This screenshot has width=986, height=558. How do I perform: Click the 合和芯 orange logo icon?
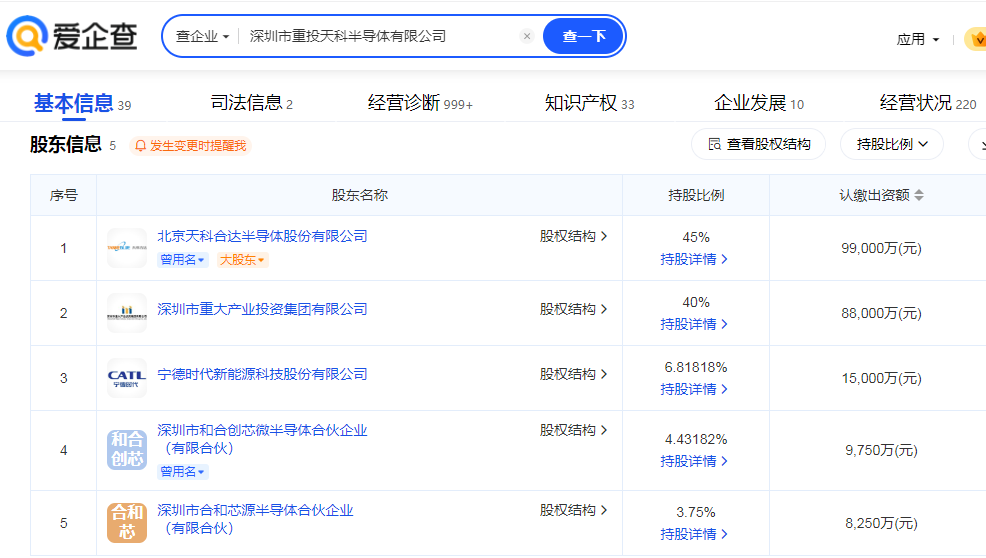(127, 522)
